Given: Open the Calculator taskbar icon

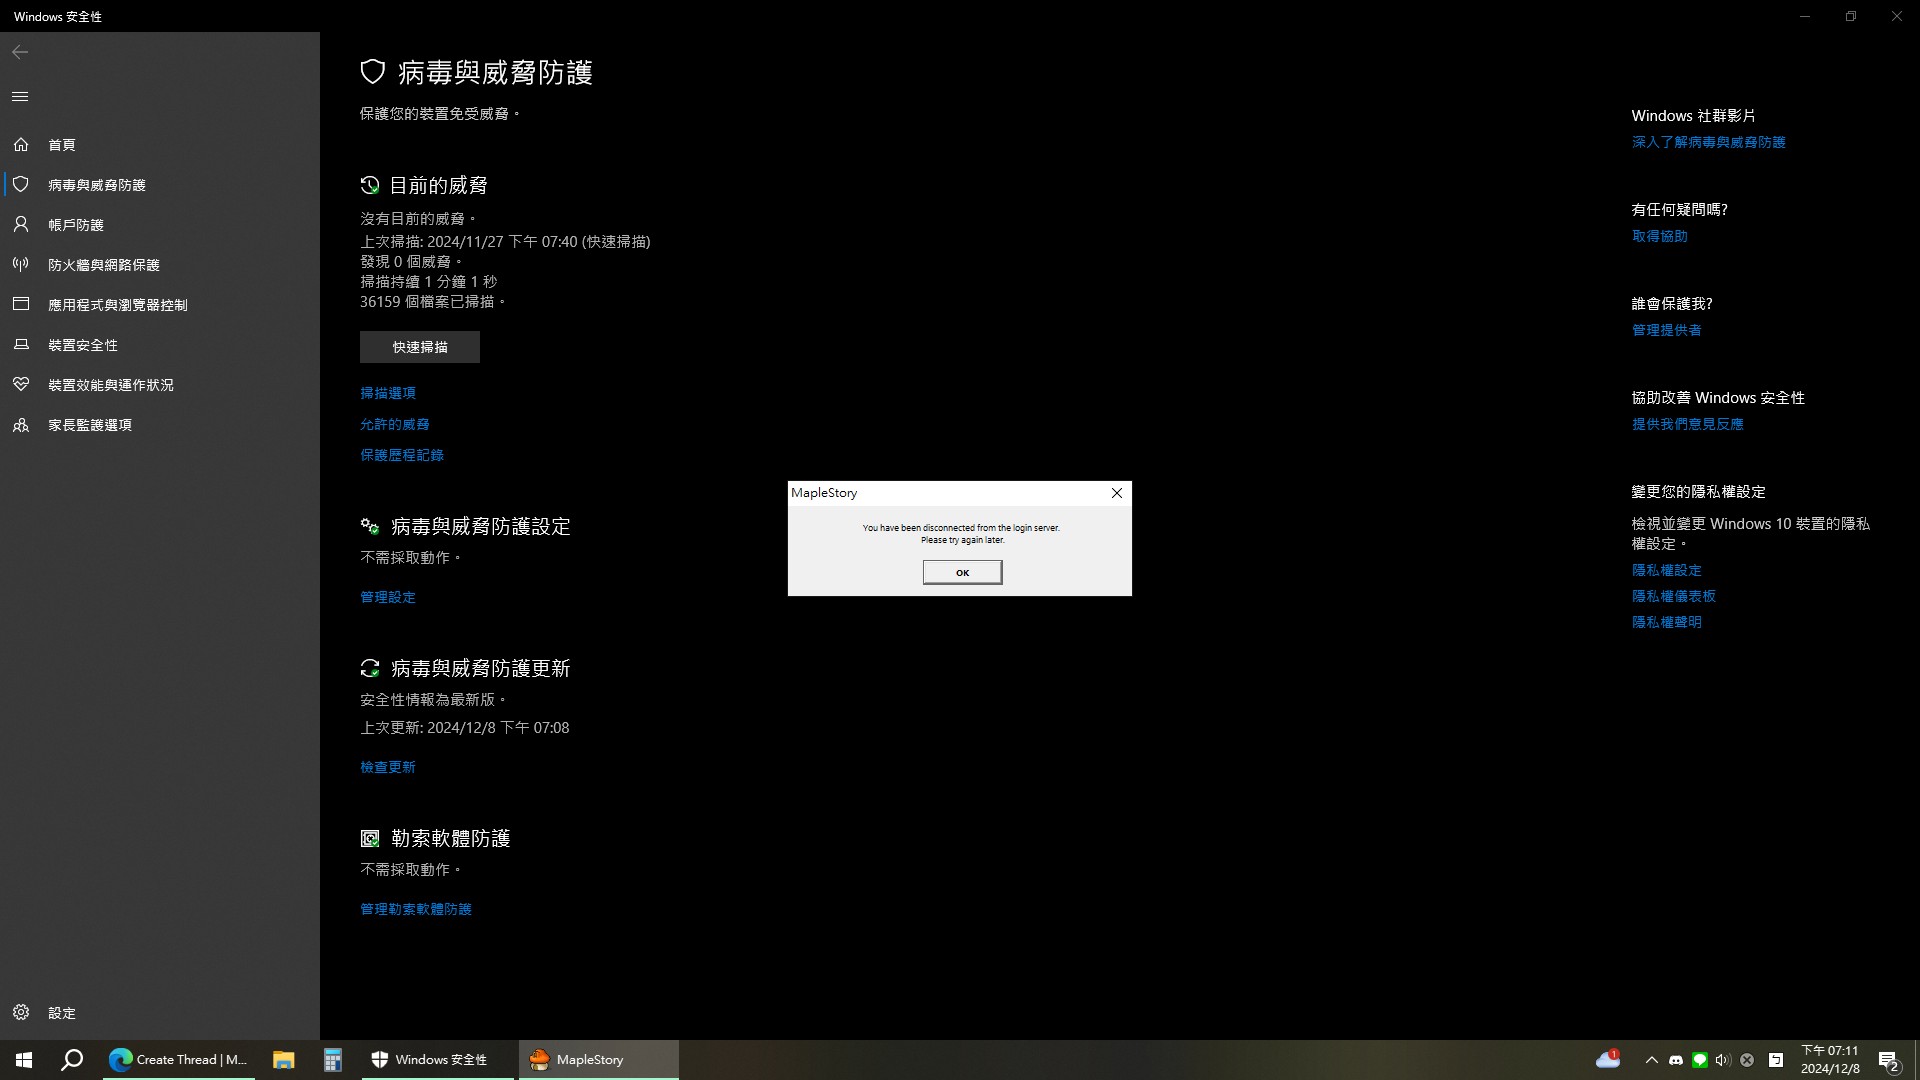Looking at the screenshot, I should click(333, 1060).
